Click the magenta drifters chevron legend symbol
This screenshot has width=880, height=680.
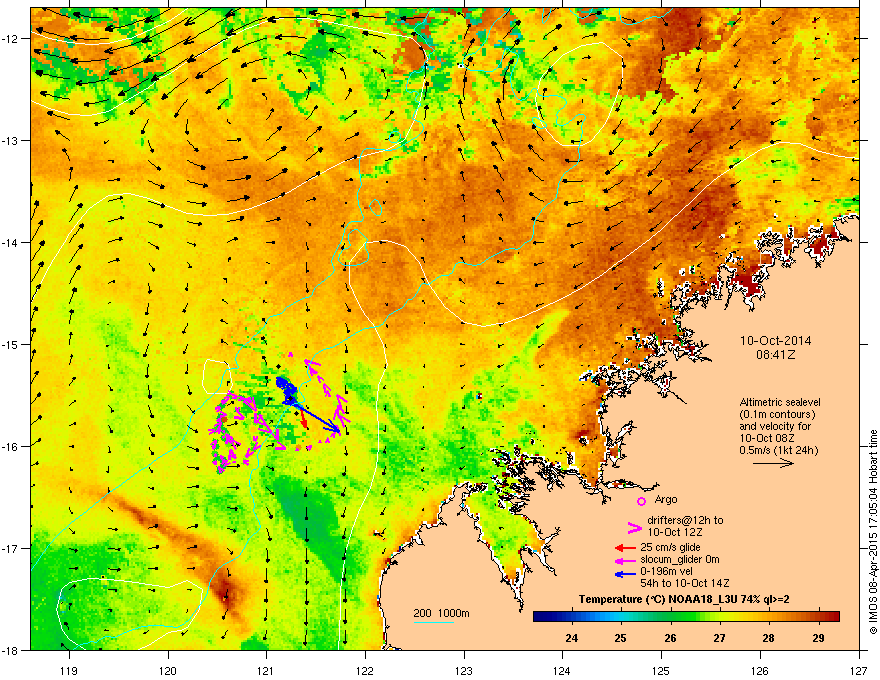tap(634, 528)
